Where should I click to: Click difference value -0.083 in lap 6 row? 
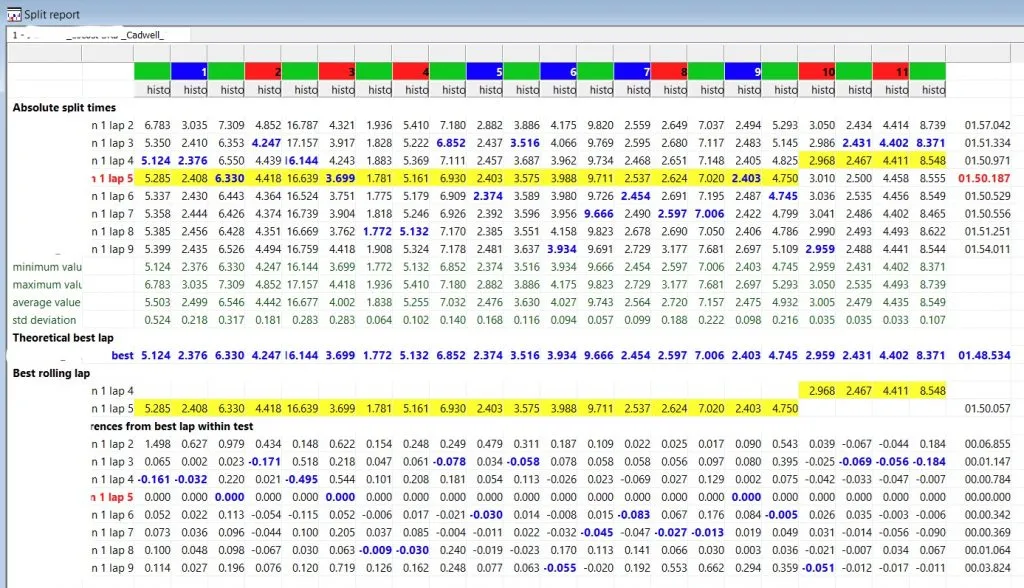point(633,515)
